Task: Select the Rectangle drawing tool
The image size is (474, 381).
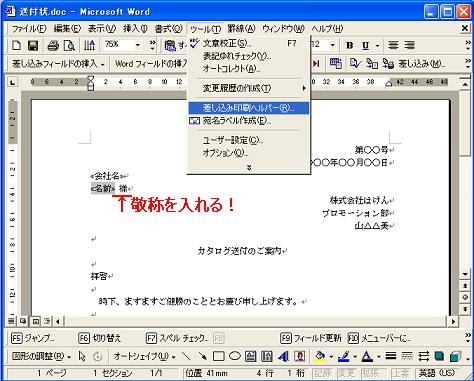Action: point(218,356)
